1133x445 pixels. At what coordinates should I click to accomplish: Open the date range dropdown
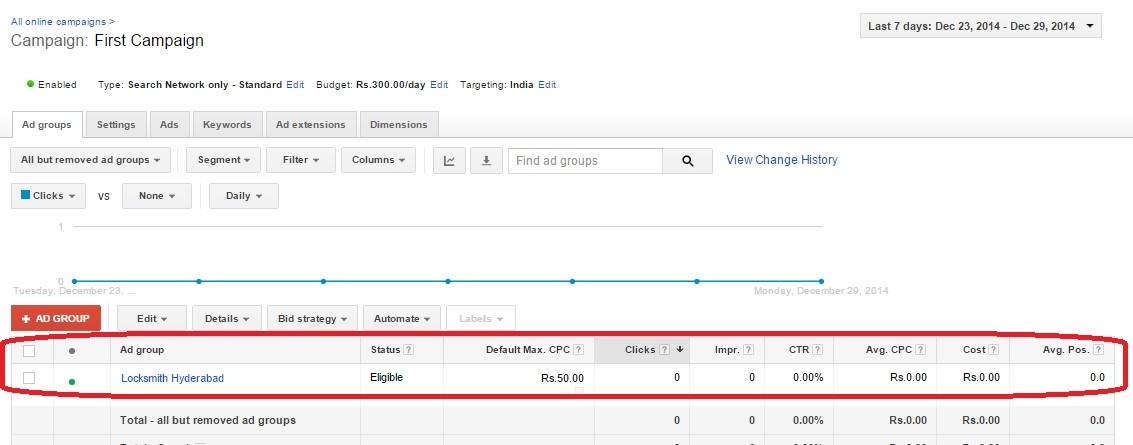980,26
